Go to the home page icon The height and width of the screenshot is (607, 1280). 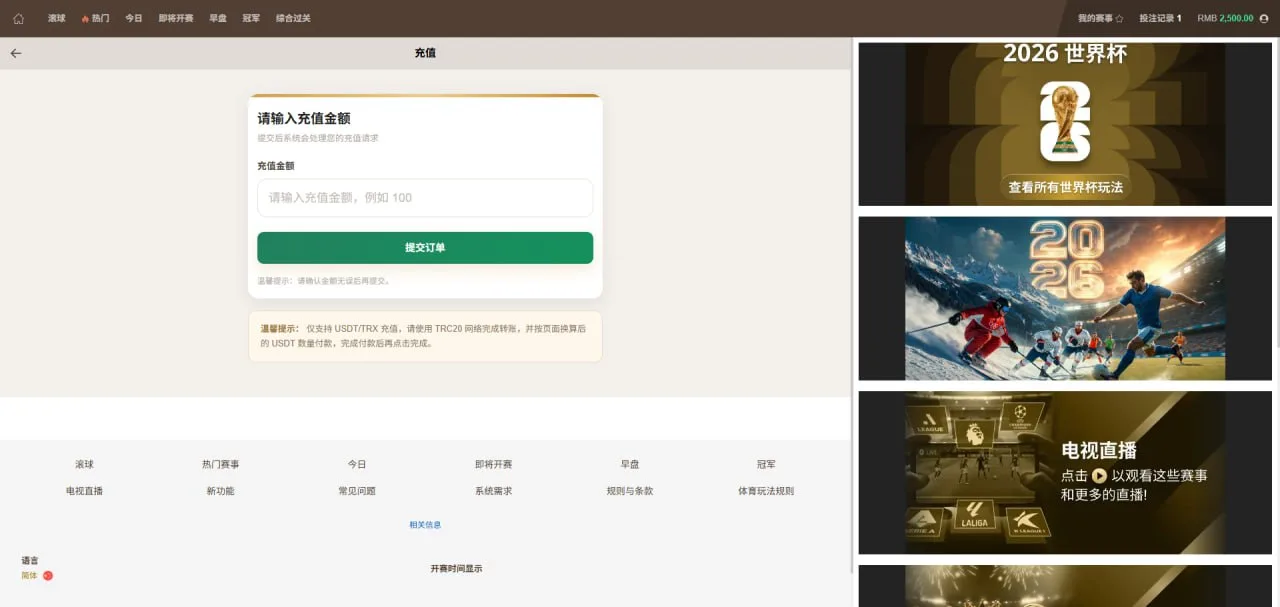18,18
